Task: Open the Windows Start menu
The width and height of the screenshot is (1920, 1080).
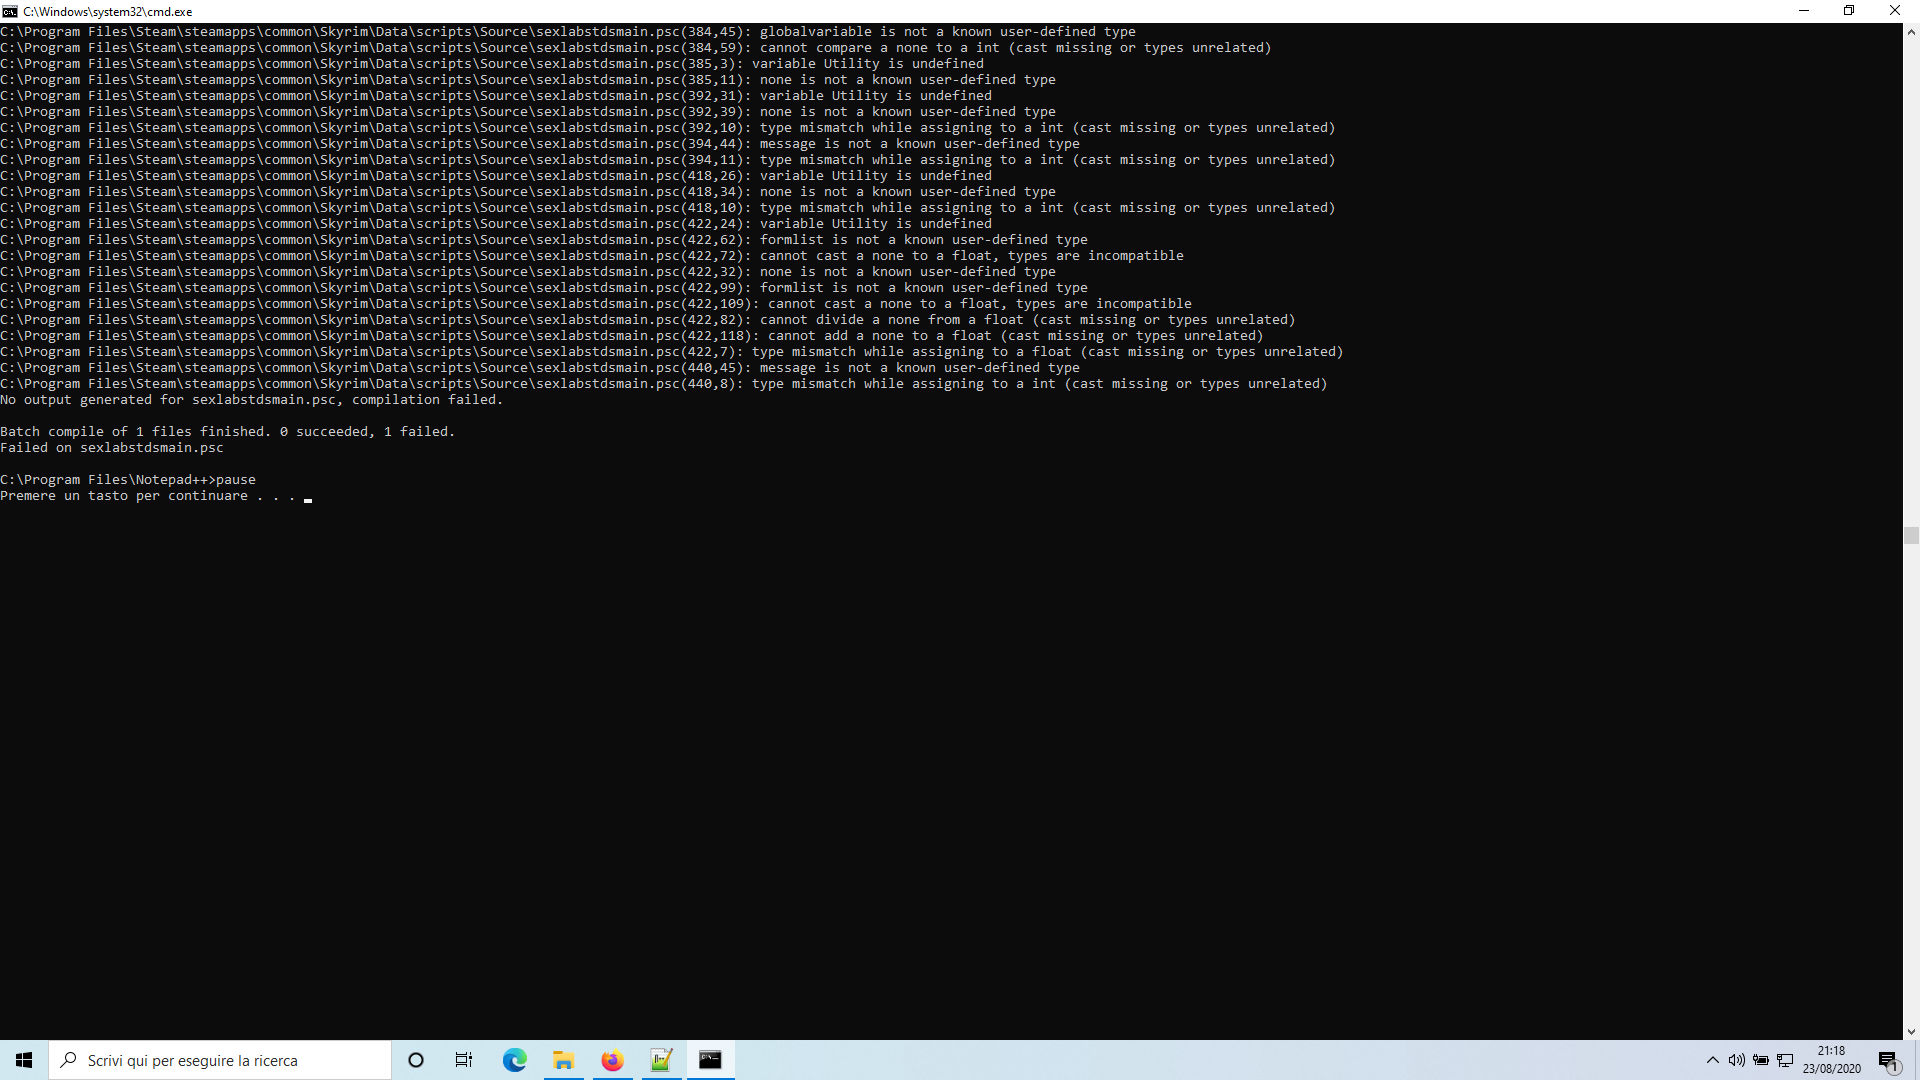Action: 24,1060
